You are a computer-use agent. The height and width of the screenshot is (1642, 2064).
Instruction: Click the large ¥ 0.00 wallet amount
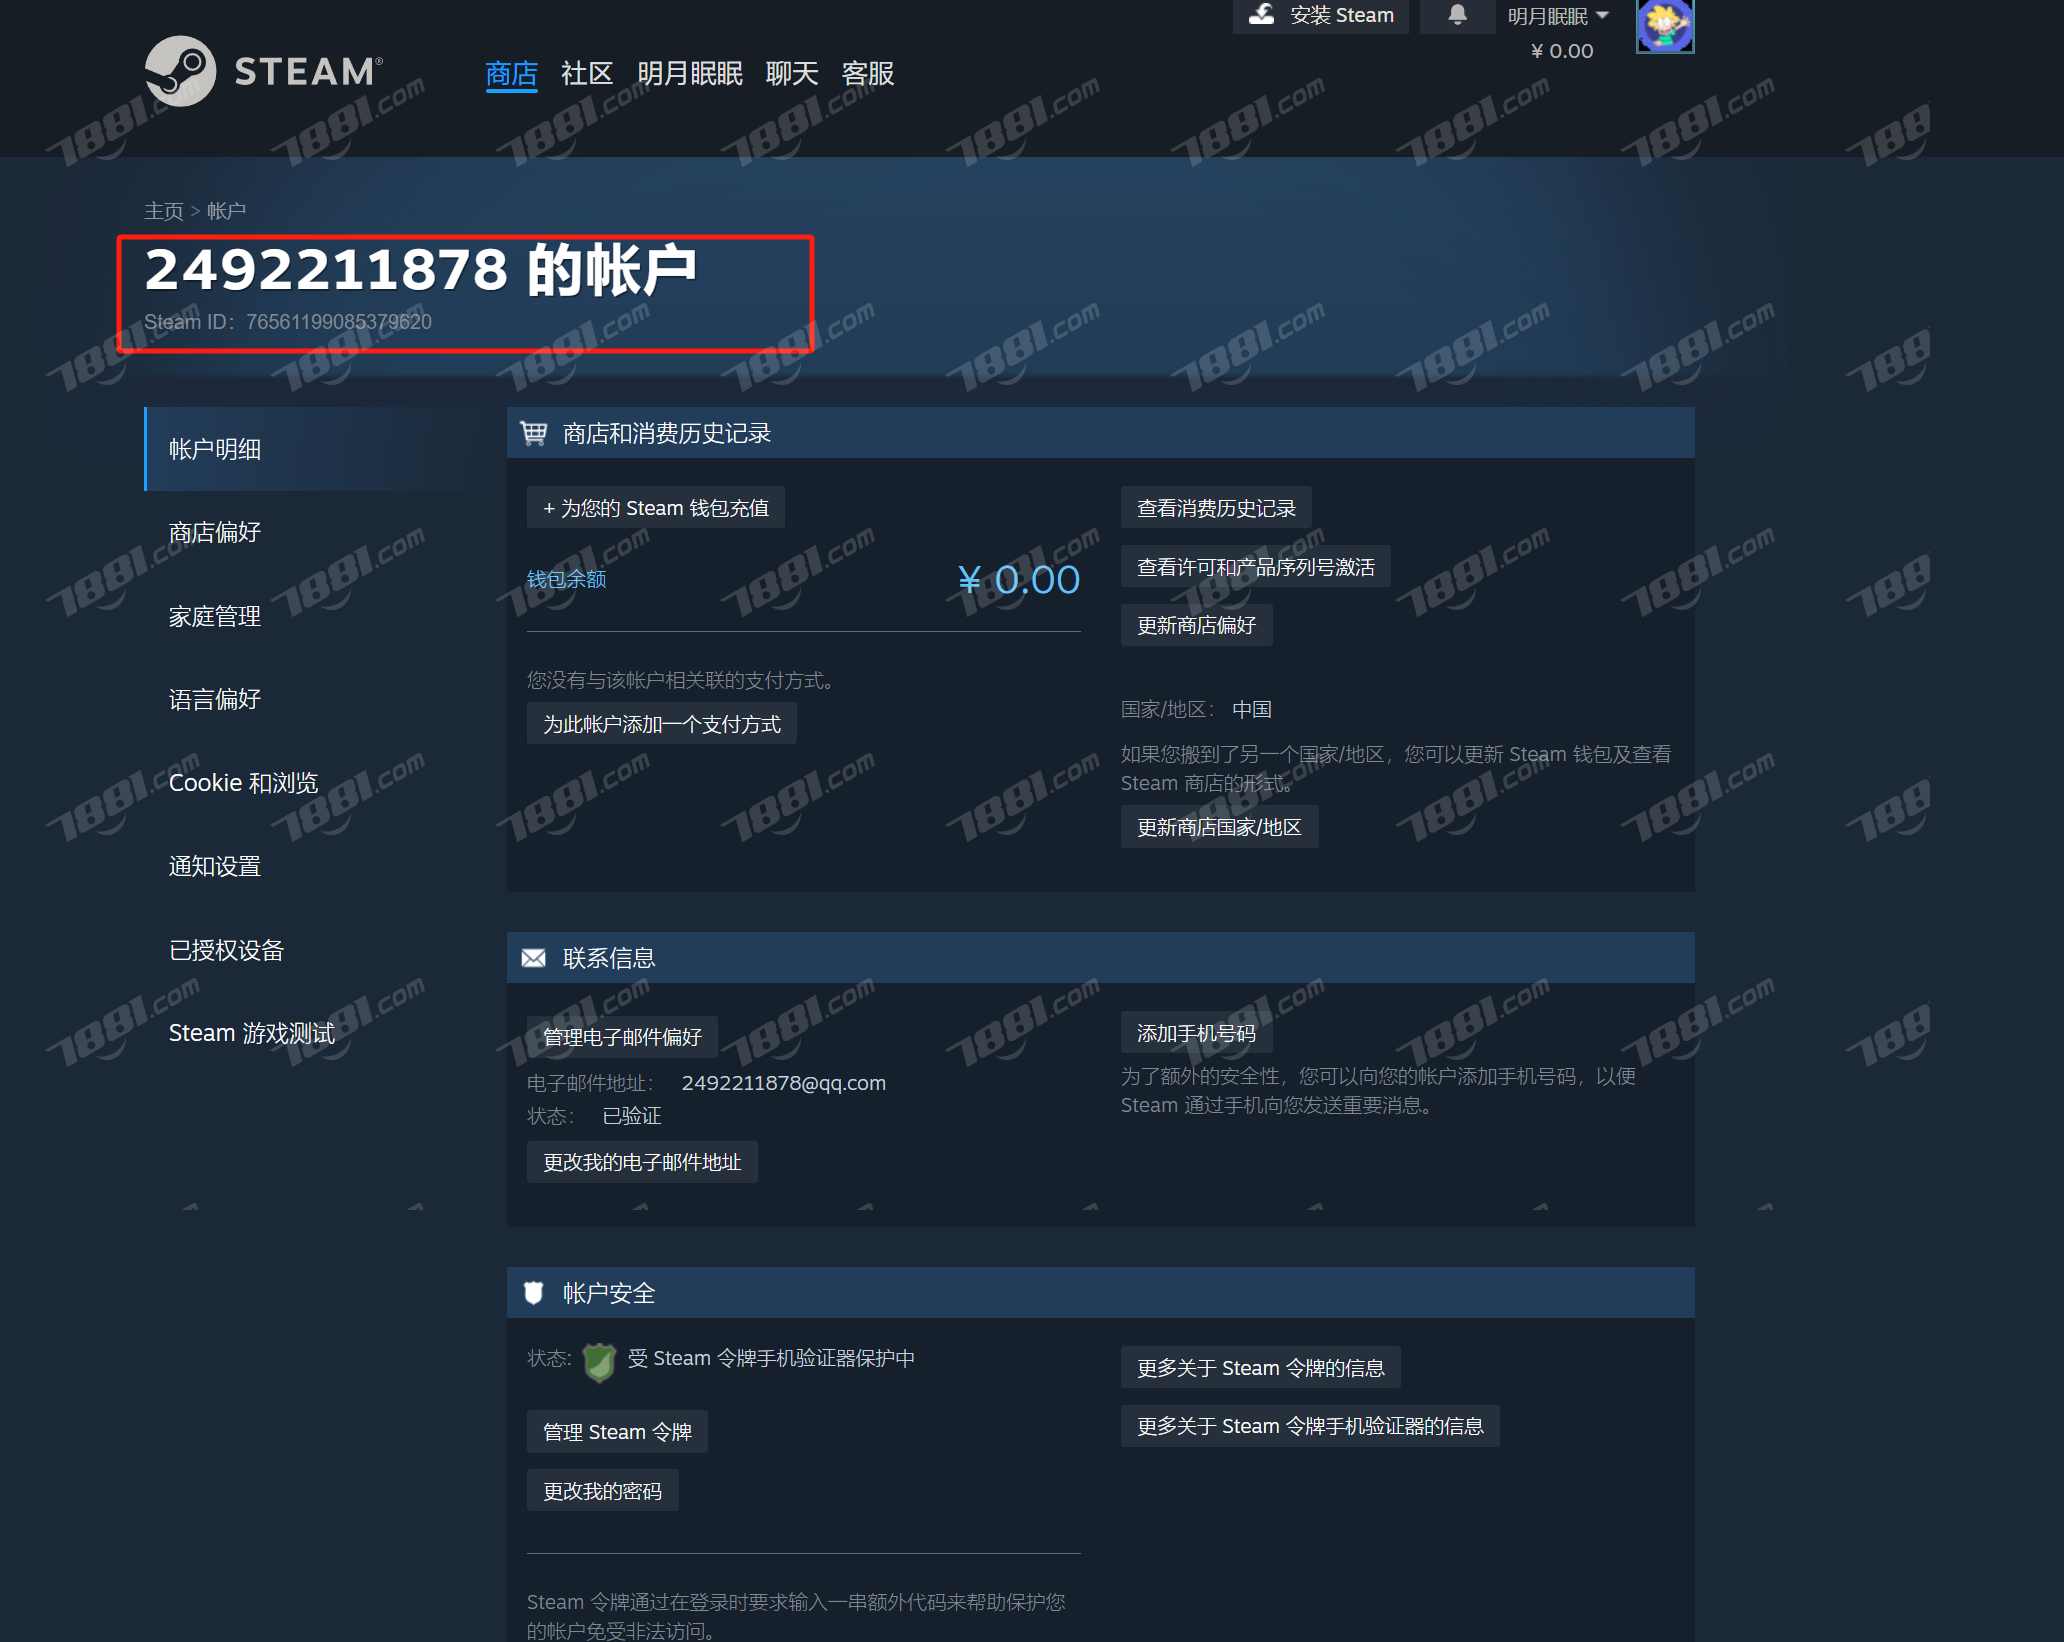click(x=1019, y=580)
